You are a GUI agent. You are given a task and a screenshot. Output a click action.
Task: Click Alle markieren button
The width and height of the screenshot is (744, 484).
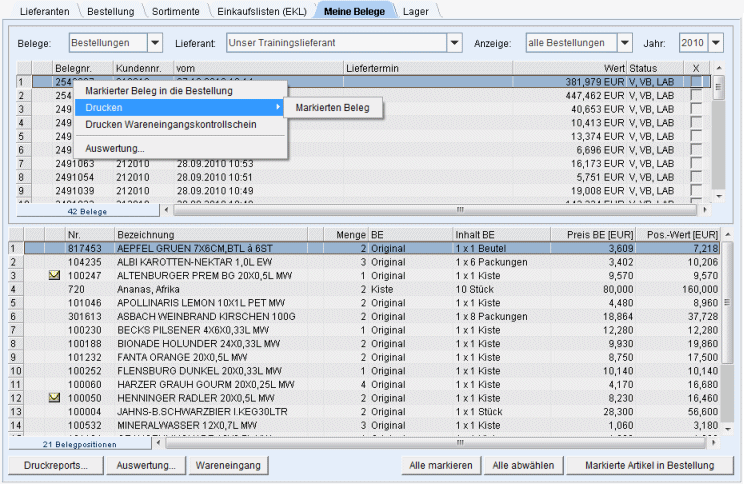click(x=439, y=465)
